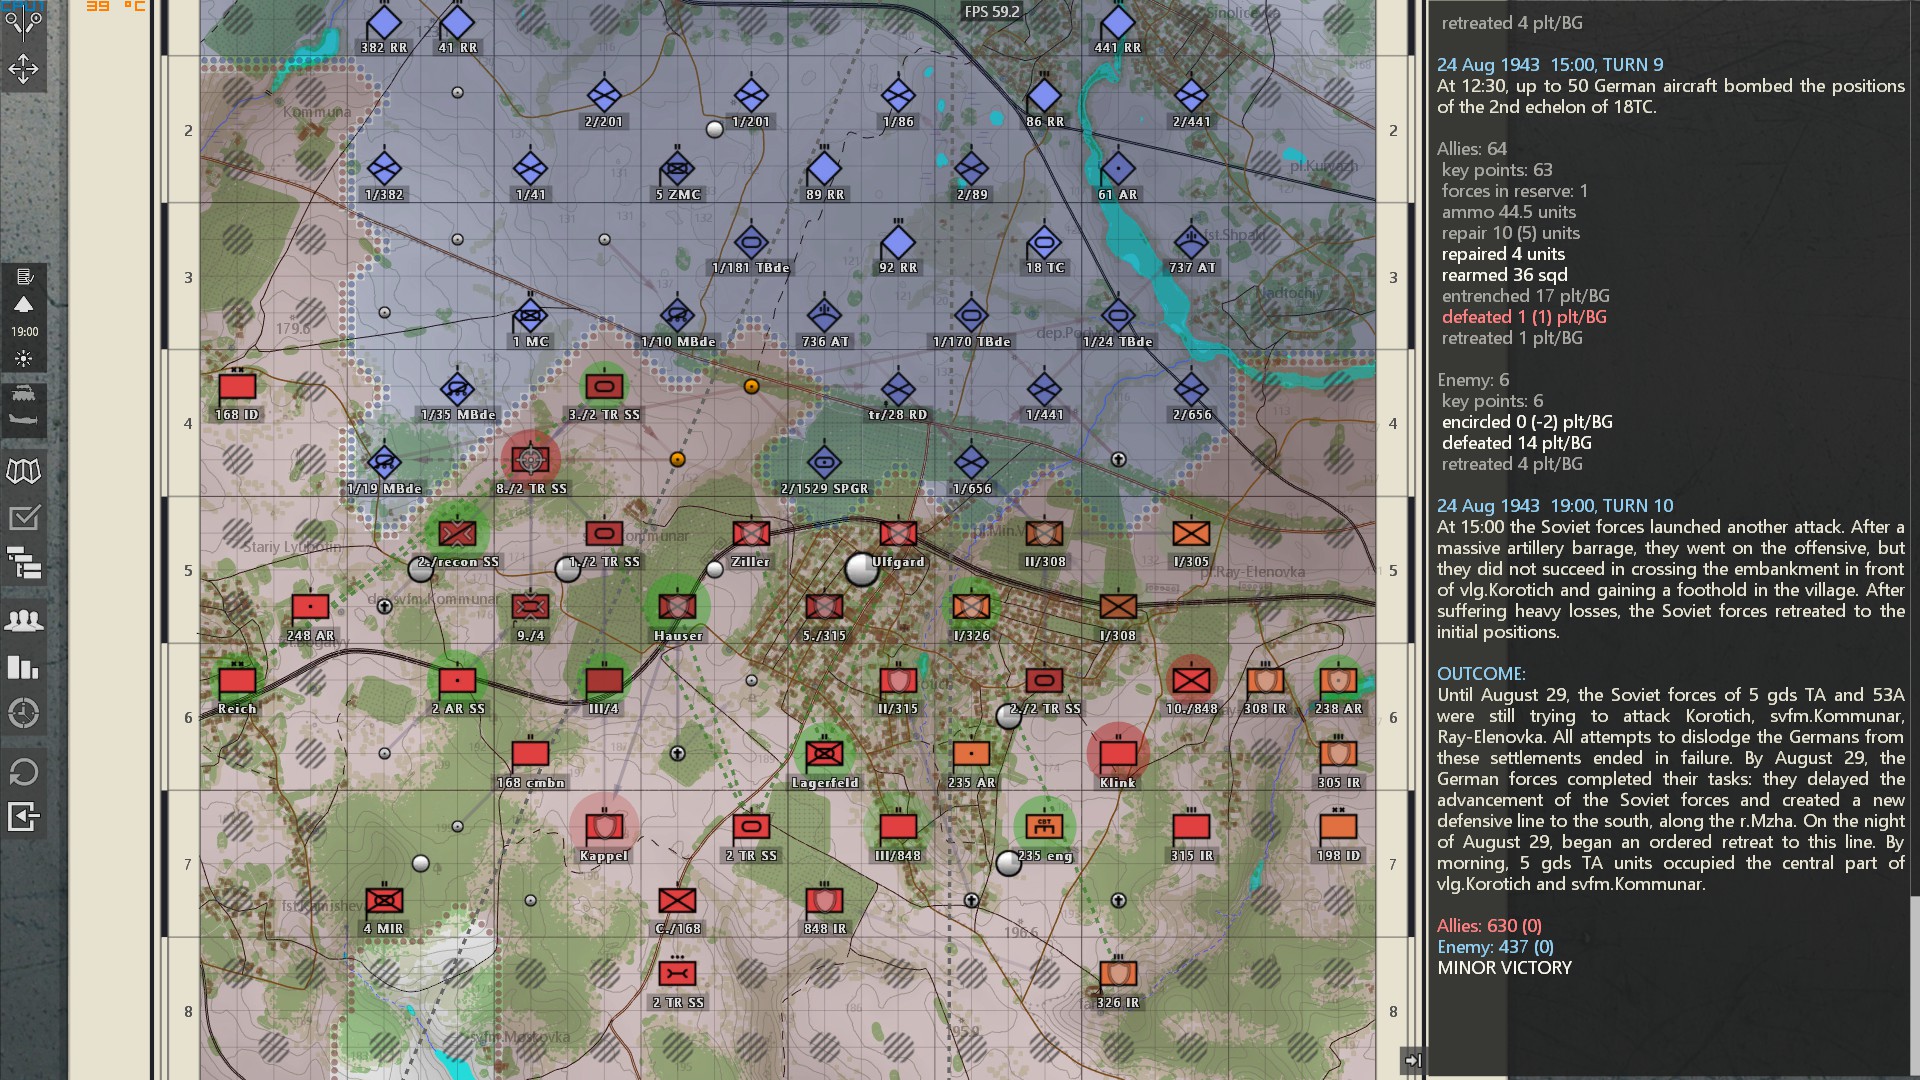Viewport: 1920px width, 1080px height.
Task: Select the 382 RR Soviet unit
Action: pos(384,23)
